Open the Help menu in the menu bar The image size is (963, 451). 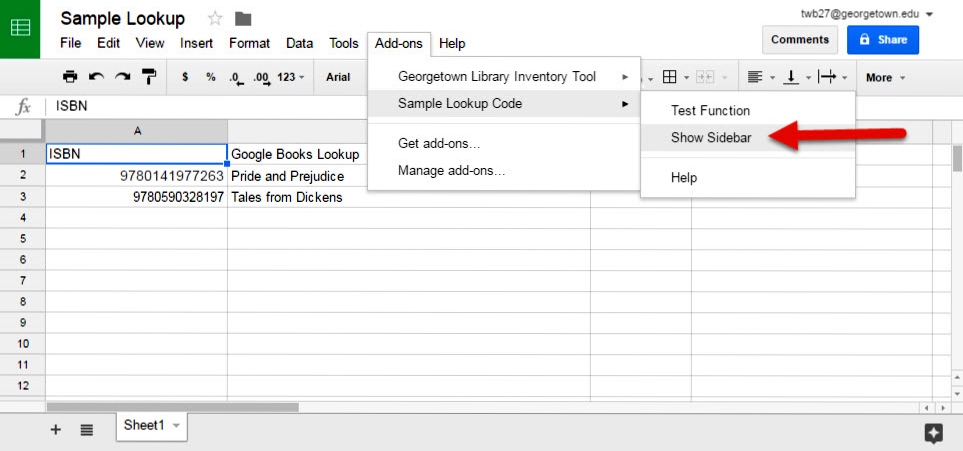[x=452, y=43]
